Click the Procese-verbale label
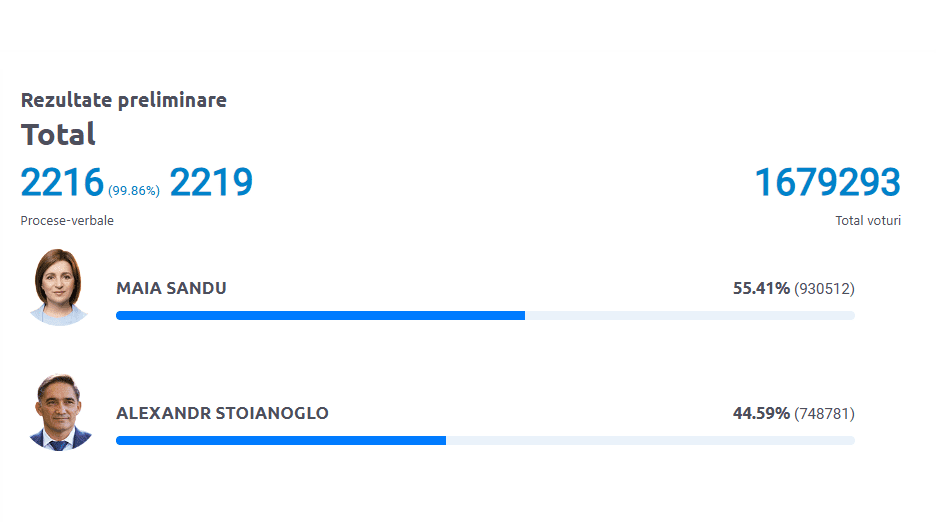936x522 pixels. (67, 220)
